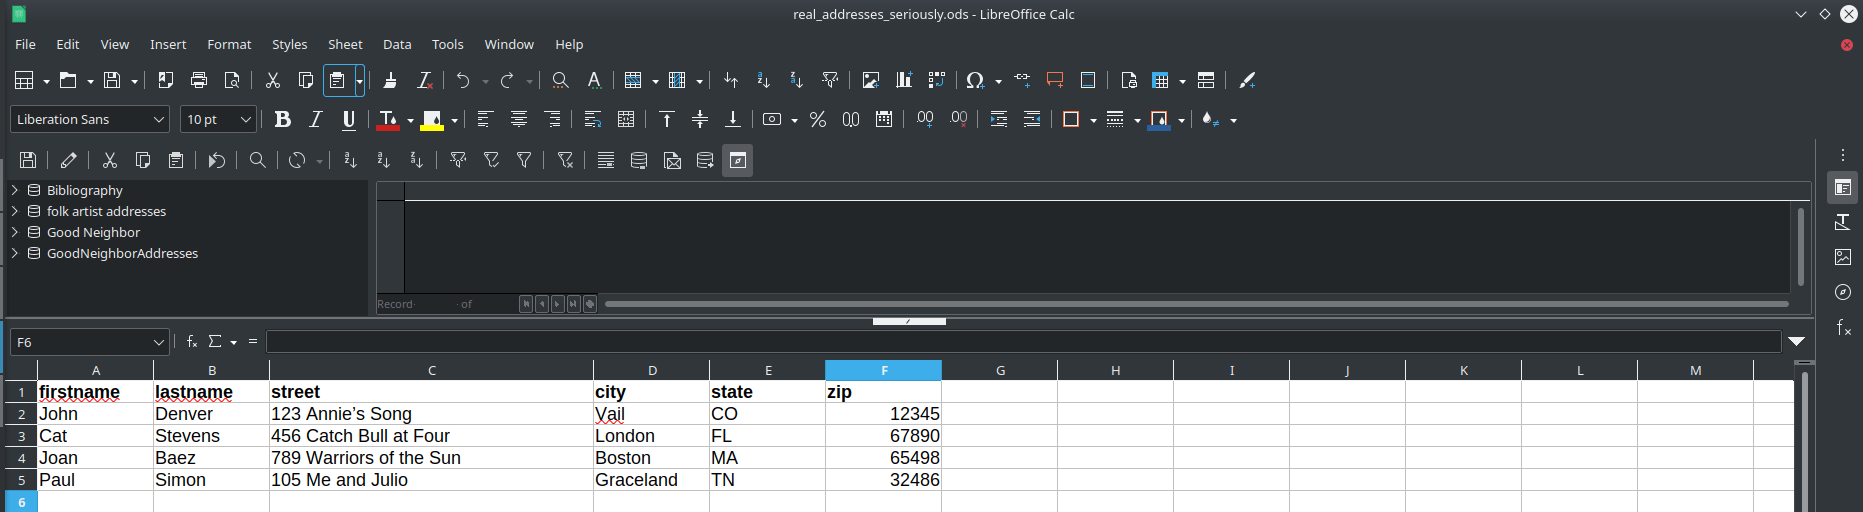Viewport: 1863px width, 512px height.
Task: Click the Save Record icon in data toolbar
Action: tap(28, 160)
